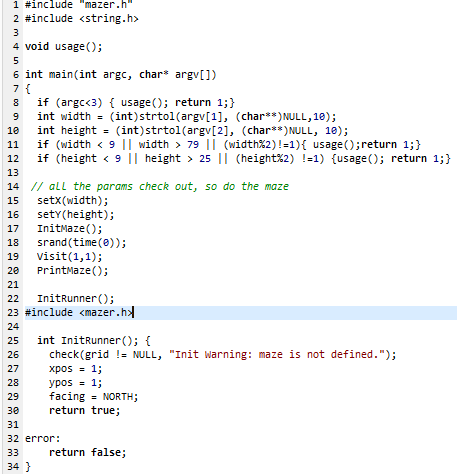Click the 'xpos = 1;' assignment
The image size is (457, 474).
pos(76,369)
